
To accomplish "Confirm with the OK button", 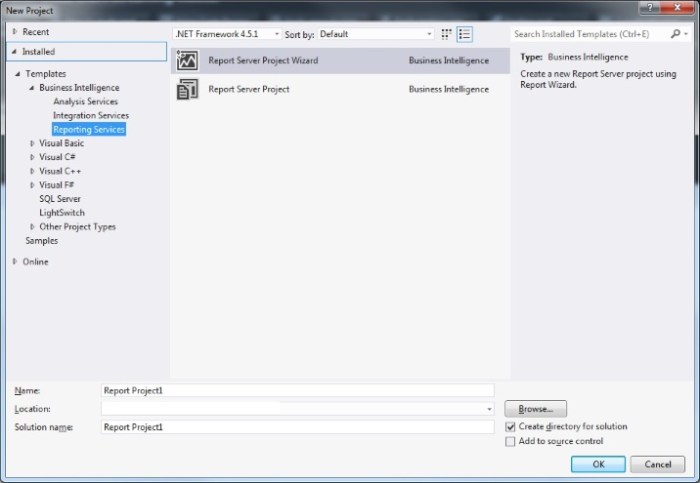I will pos(598,464).
